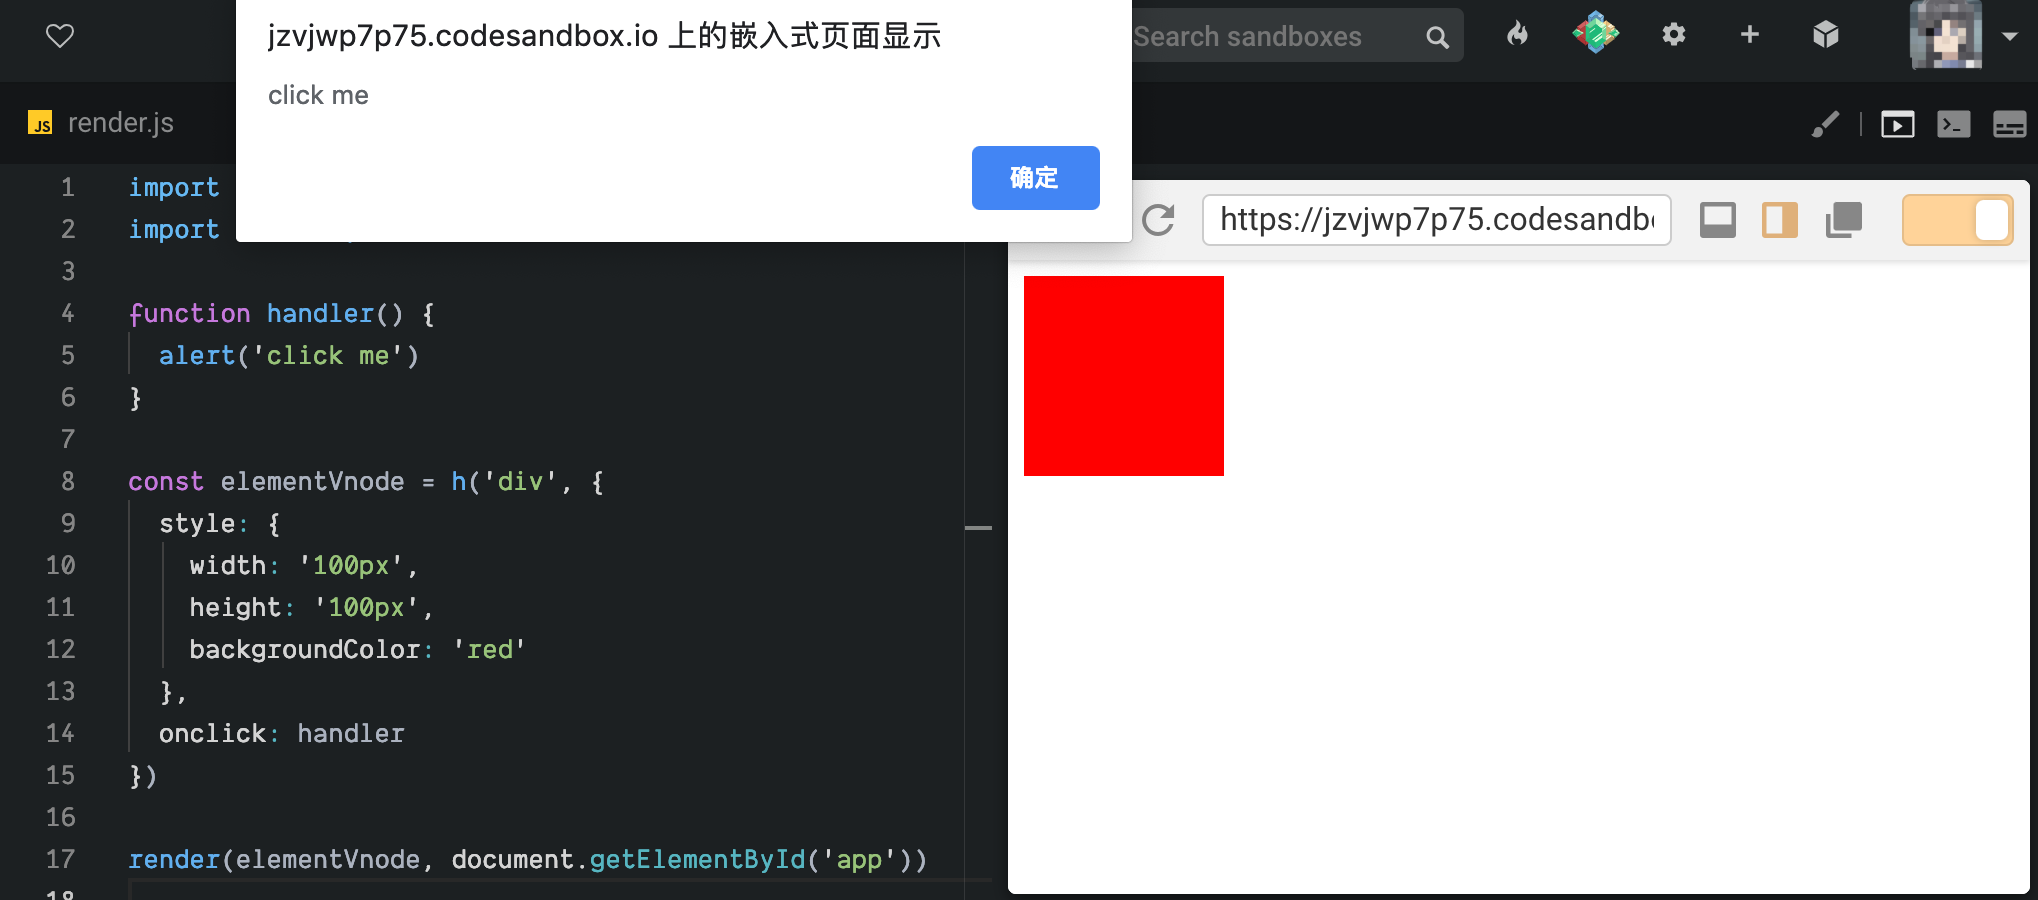Click the preview URL address field
The height and width of the screenshot is (900, 2038).
(x=1437, y=220)
